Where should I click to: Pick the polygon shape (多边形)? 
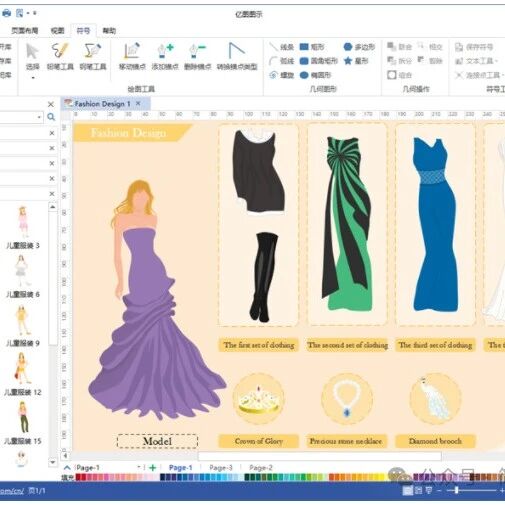[x=359, y=47]
